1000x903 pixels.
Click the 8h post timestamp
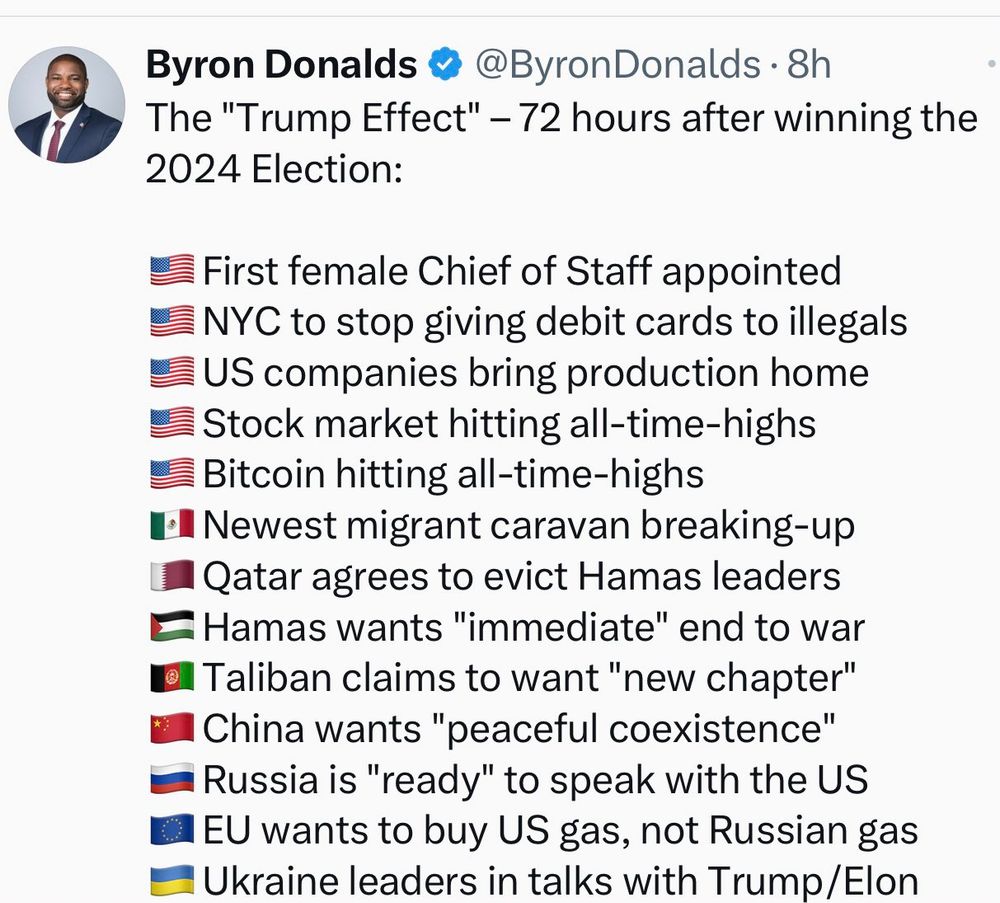(x=809, y=65)
